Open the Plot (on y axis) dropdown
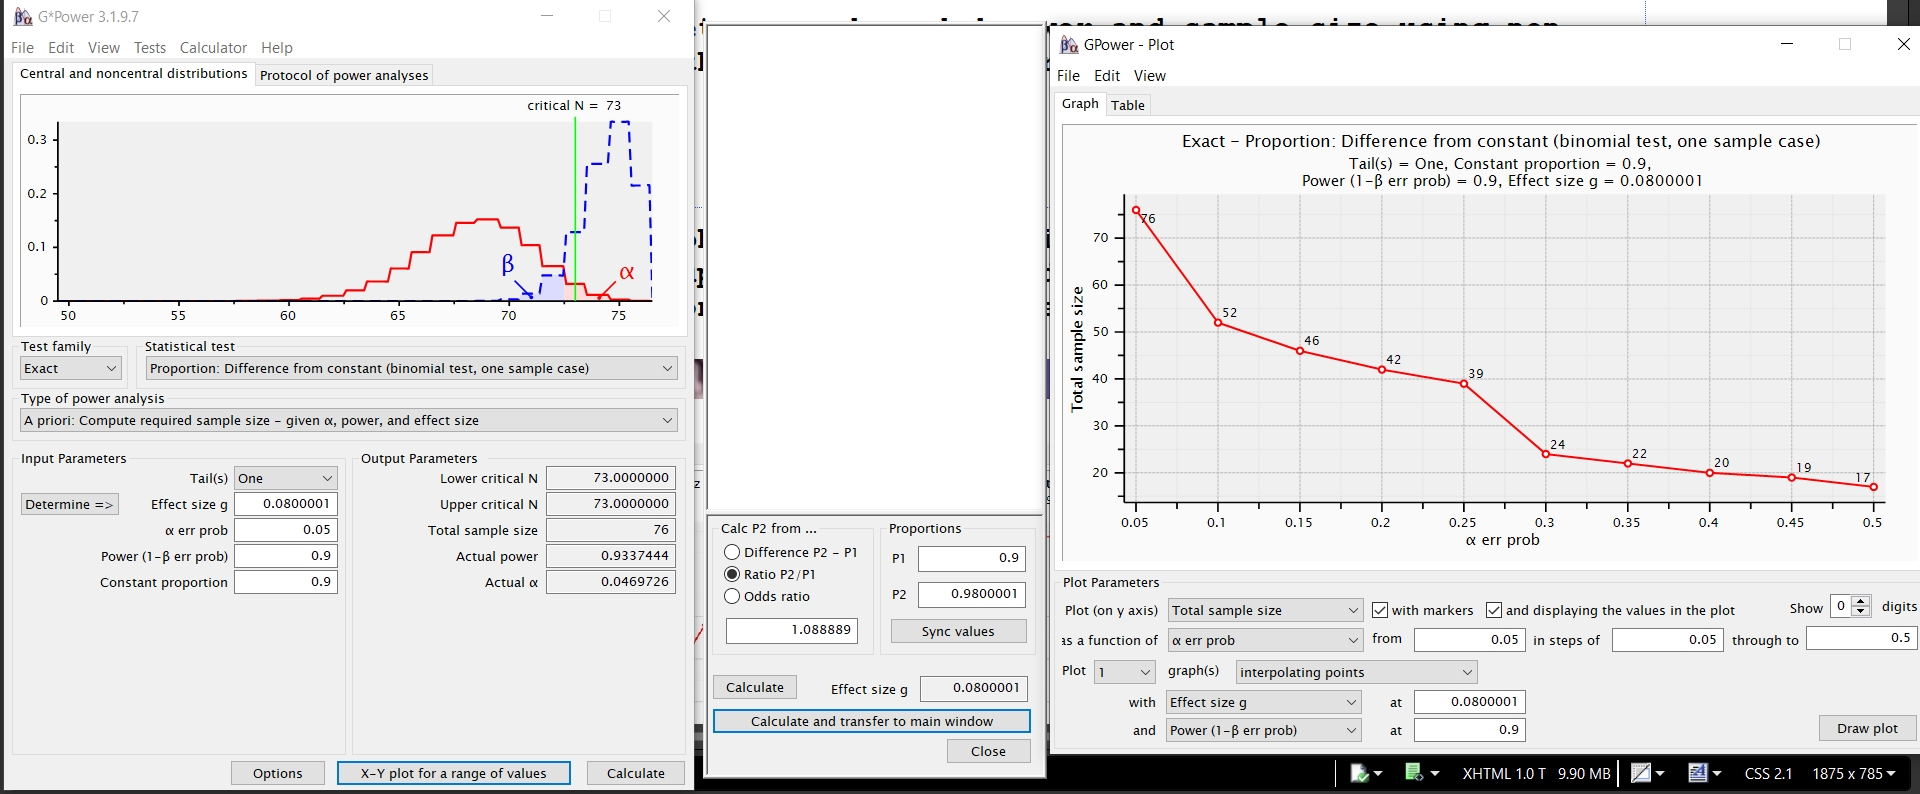The image size is (1920, 794). [x=1264, y=610]
